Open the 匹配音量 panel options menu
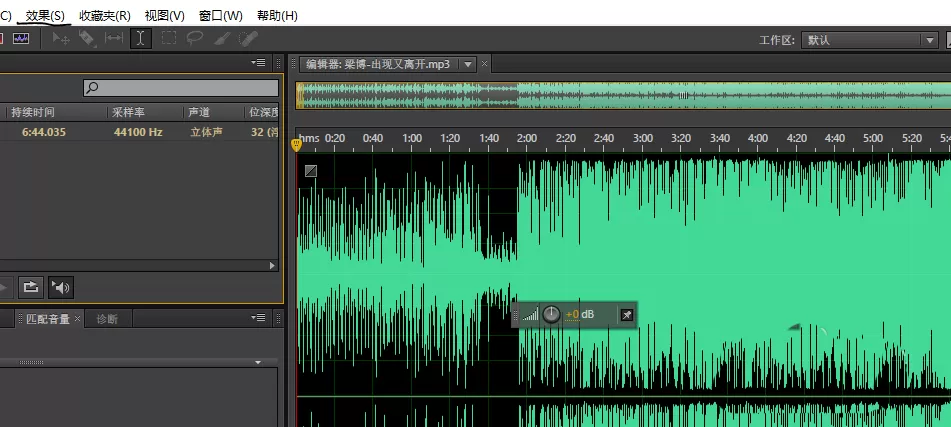 click(x=258, y=318)
